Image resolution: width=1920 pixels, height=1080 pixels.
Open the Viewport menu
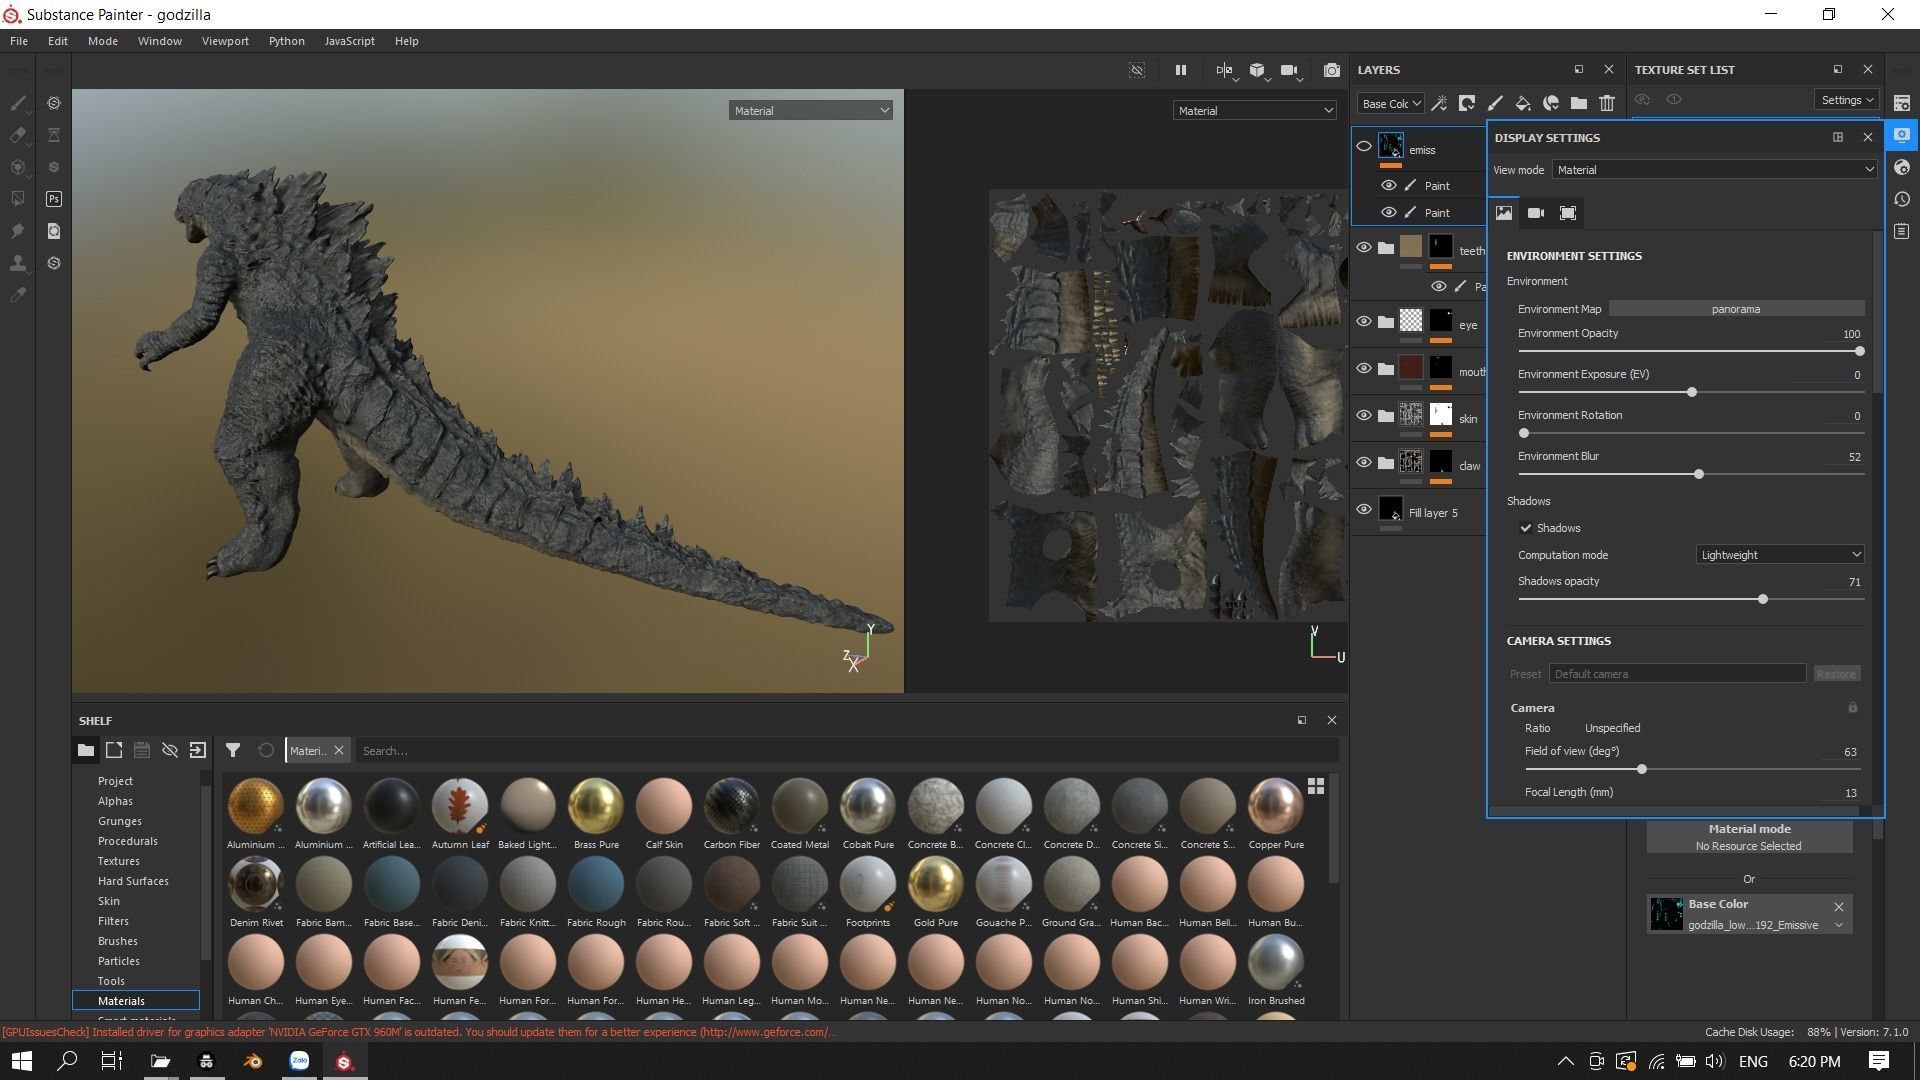(x=225, y=41)
